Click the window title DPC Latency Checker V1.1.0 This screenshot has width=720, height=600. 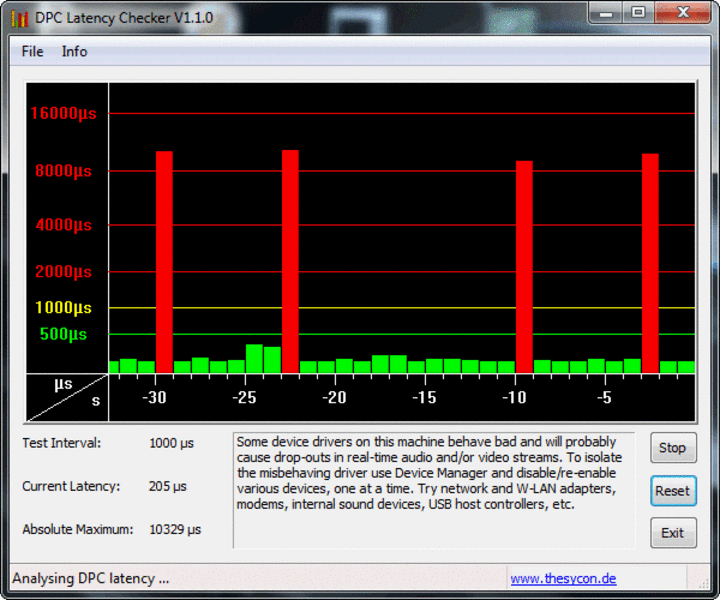[124, 18]
